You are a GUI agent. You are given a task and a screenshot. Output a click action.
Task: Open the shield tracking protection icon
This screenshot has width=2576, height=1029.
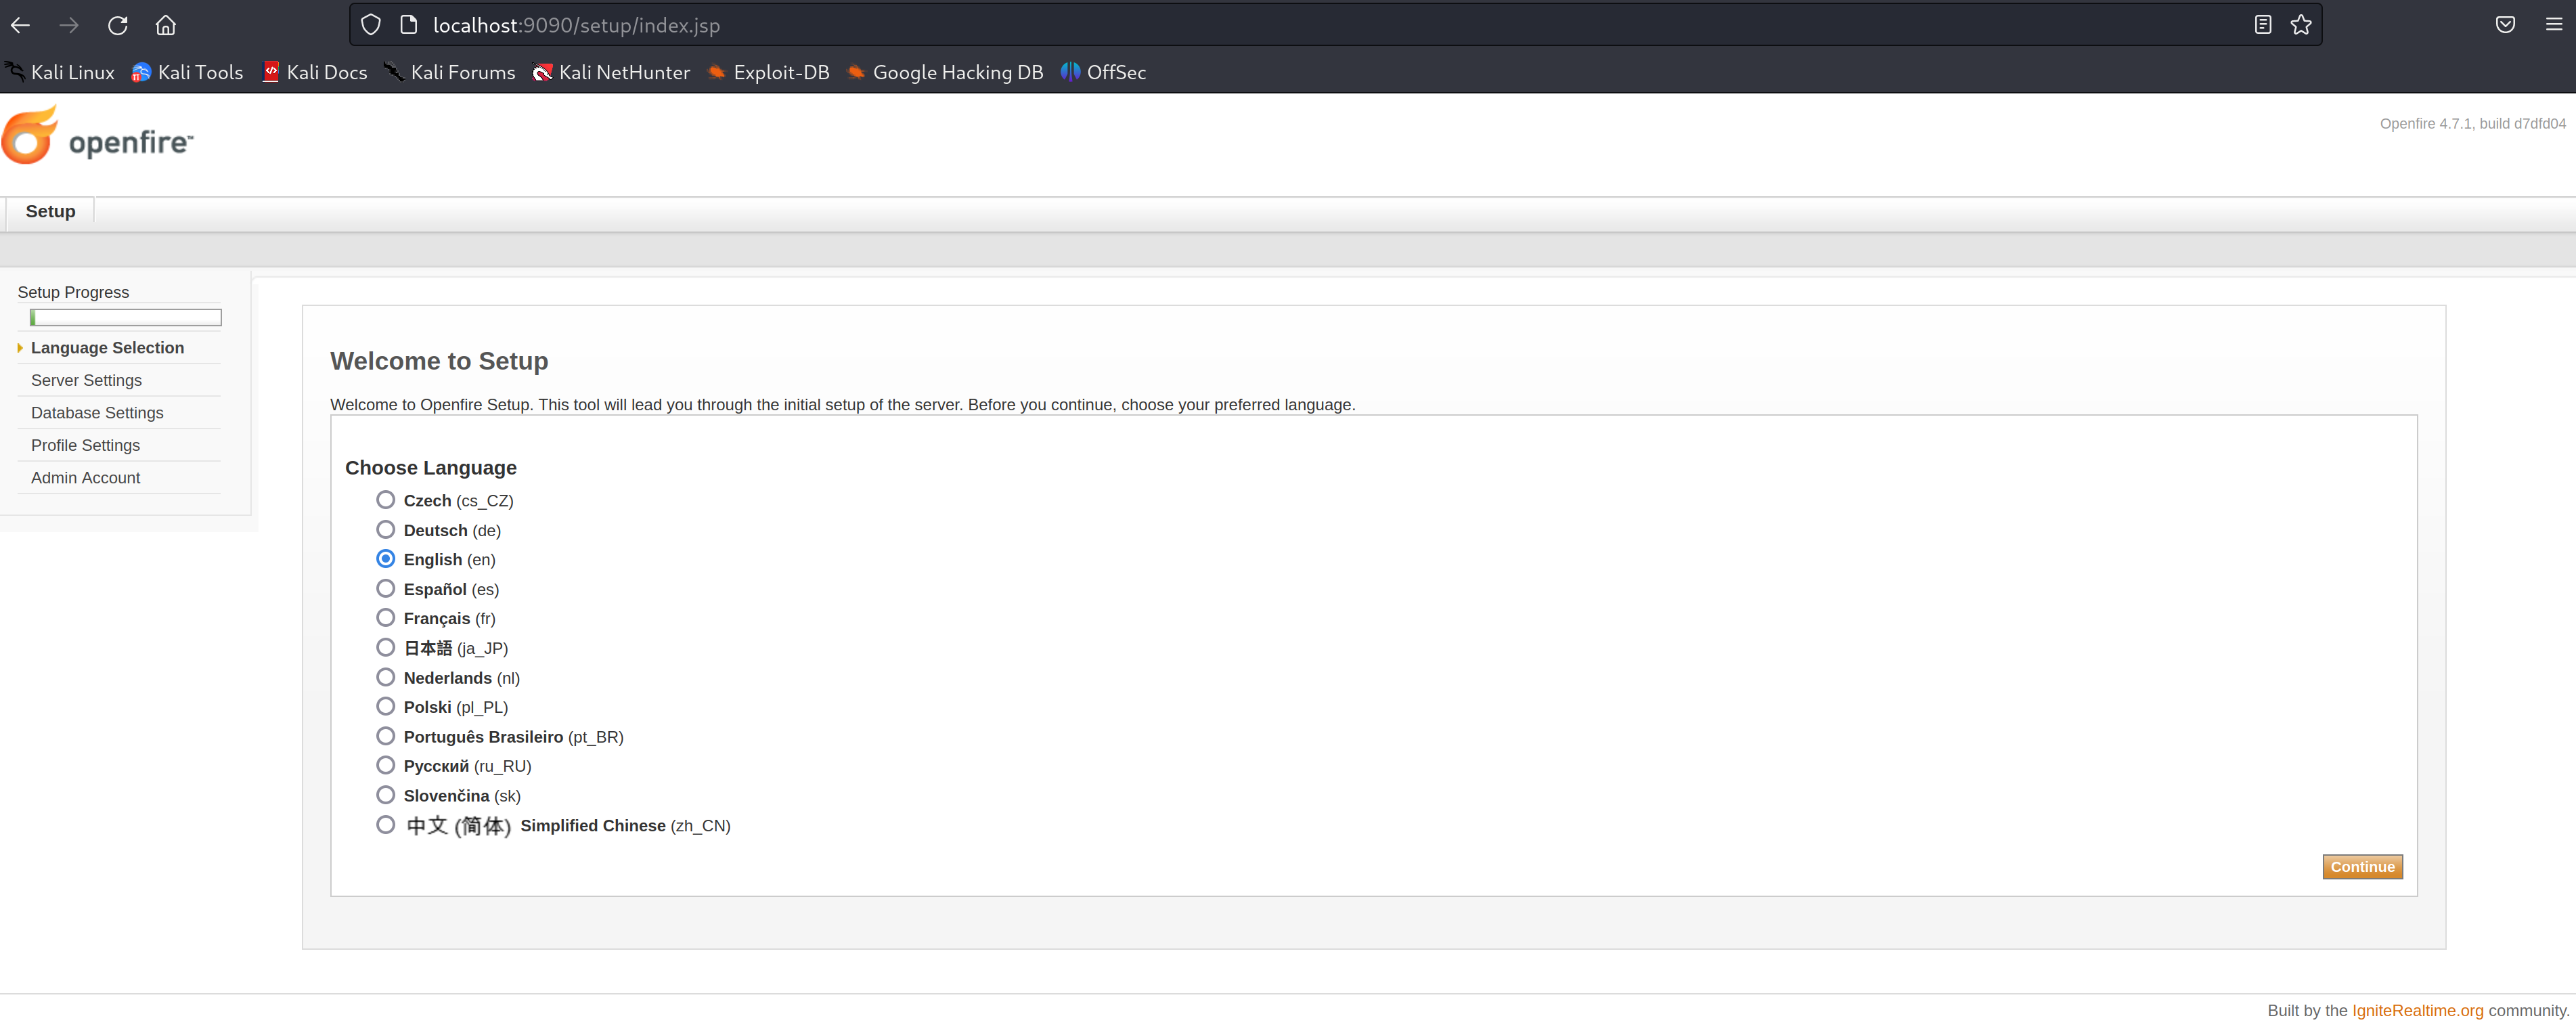(x=371, y=25)
